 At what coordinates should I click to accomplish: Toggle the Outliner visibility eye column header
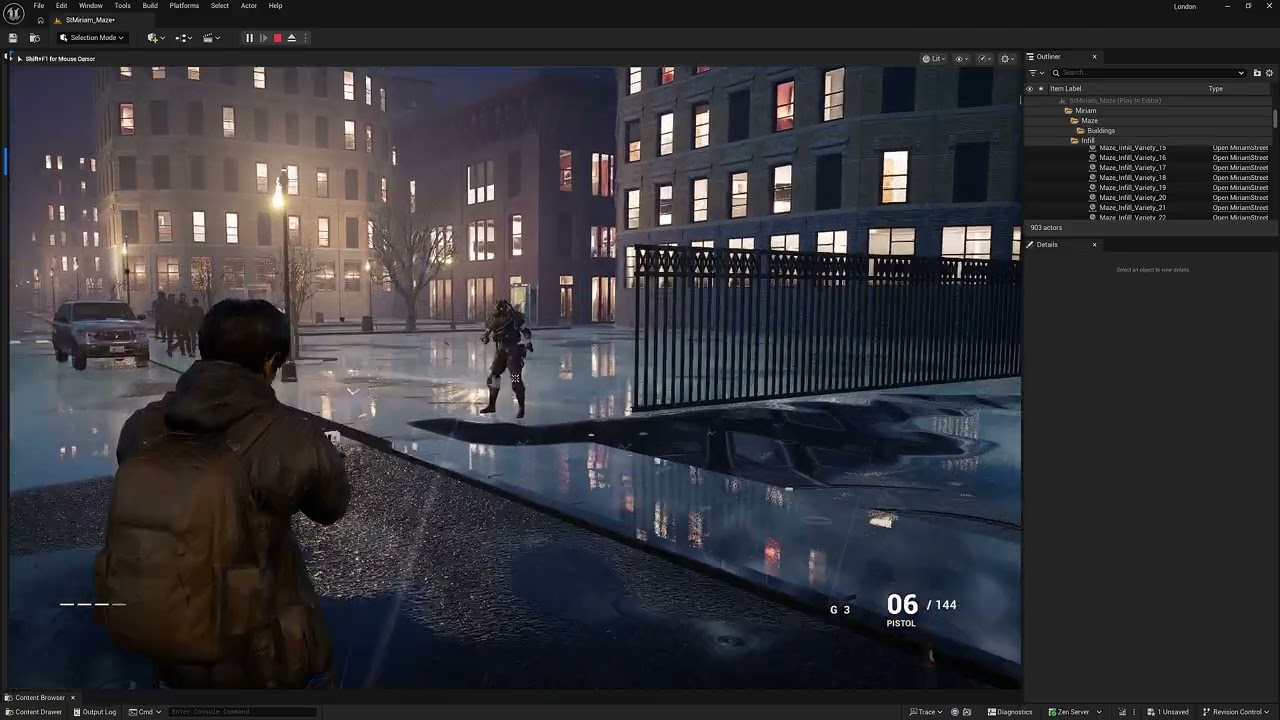(1029, 89)
